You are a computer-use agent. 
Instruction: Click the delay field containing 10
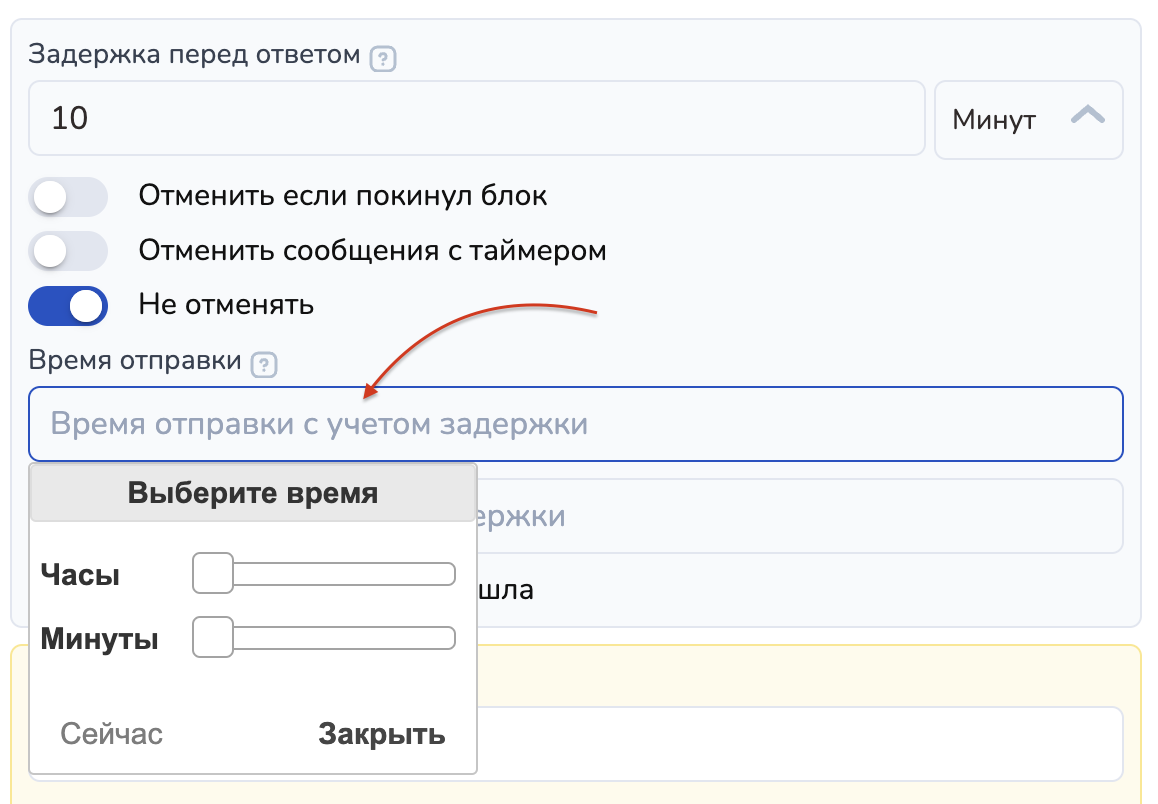click(475, 119)
